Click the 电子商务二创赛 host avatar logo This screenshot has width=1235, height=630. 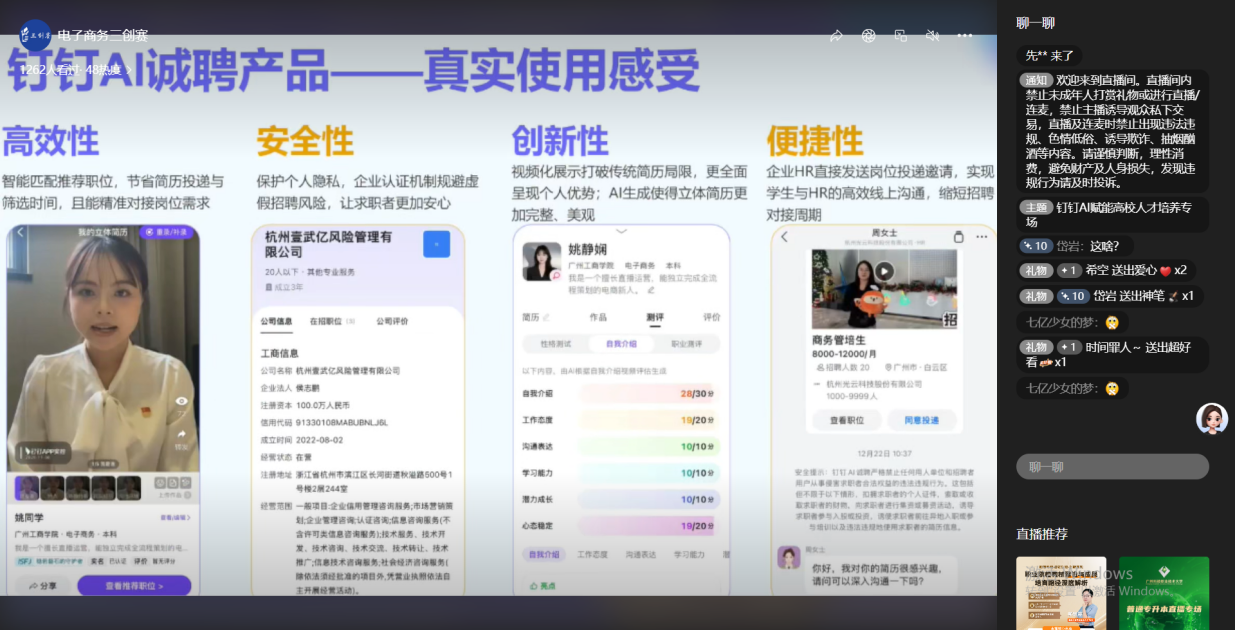click(x=35, y=35)
